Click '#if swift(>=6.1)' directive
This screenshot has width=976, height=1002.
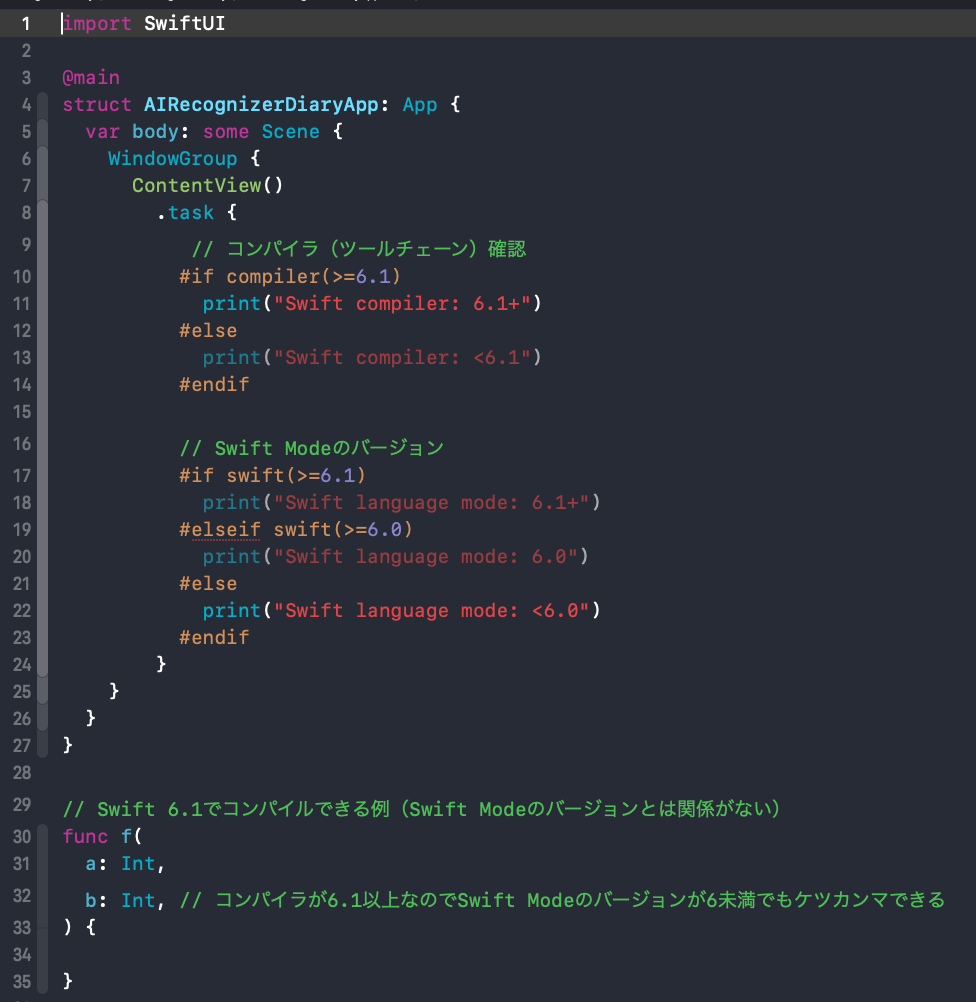pos(272,475)
